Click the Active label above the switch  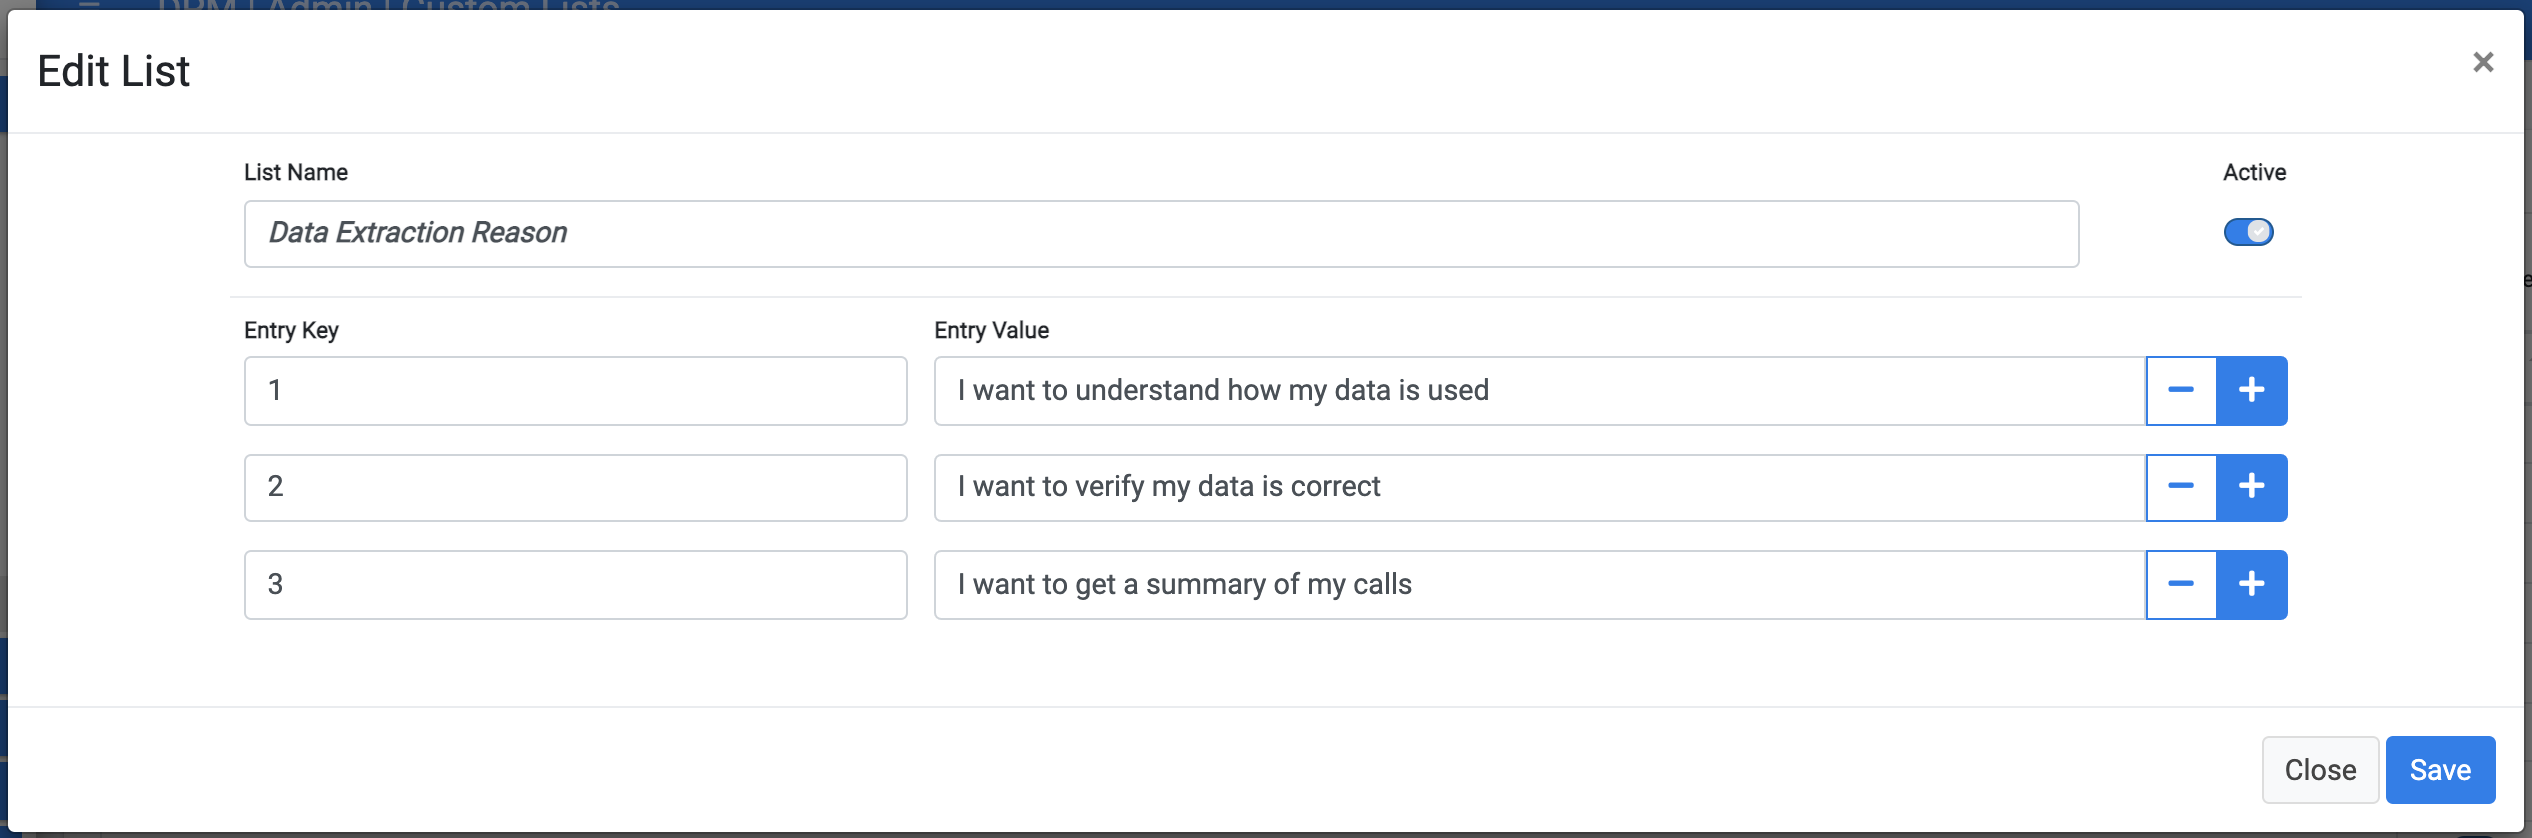[2254, 172]
